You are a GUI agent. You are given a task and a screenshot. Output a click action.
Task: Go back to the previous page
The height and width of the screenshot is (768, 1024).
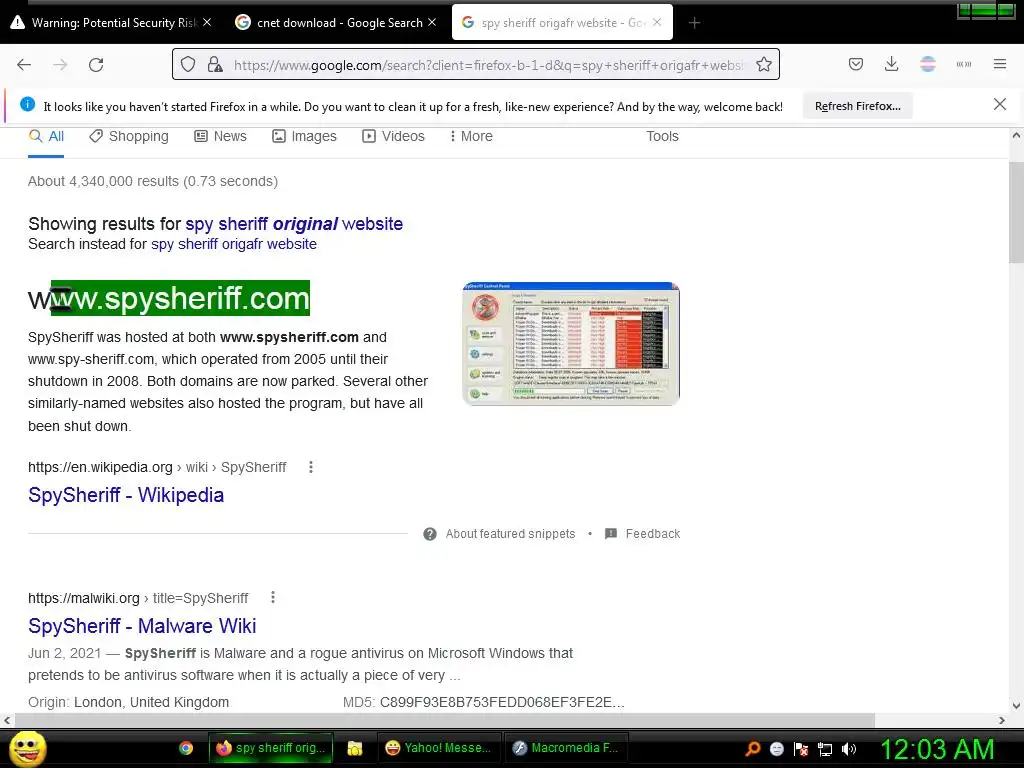coord(24,65)
